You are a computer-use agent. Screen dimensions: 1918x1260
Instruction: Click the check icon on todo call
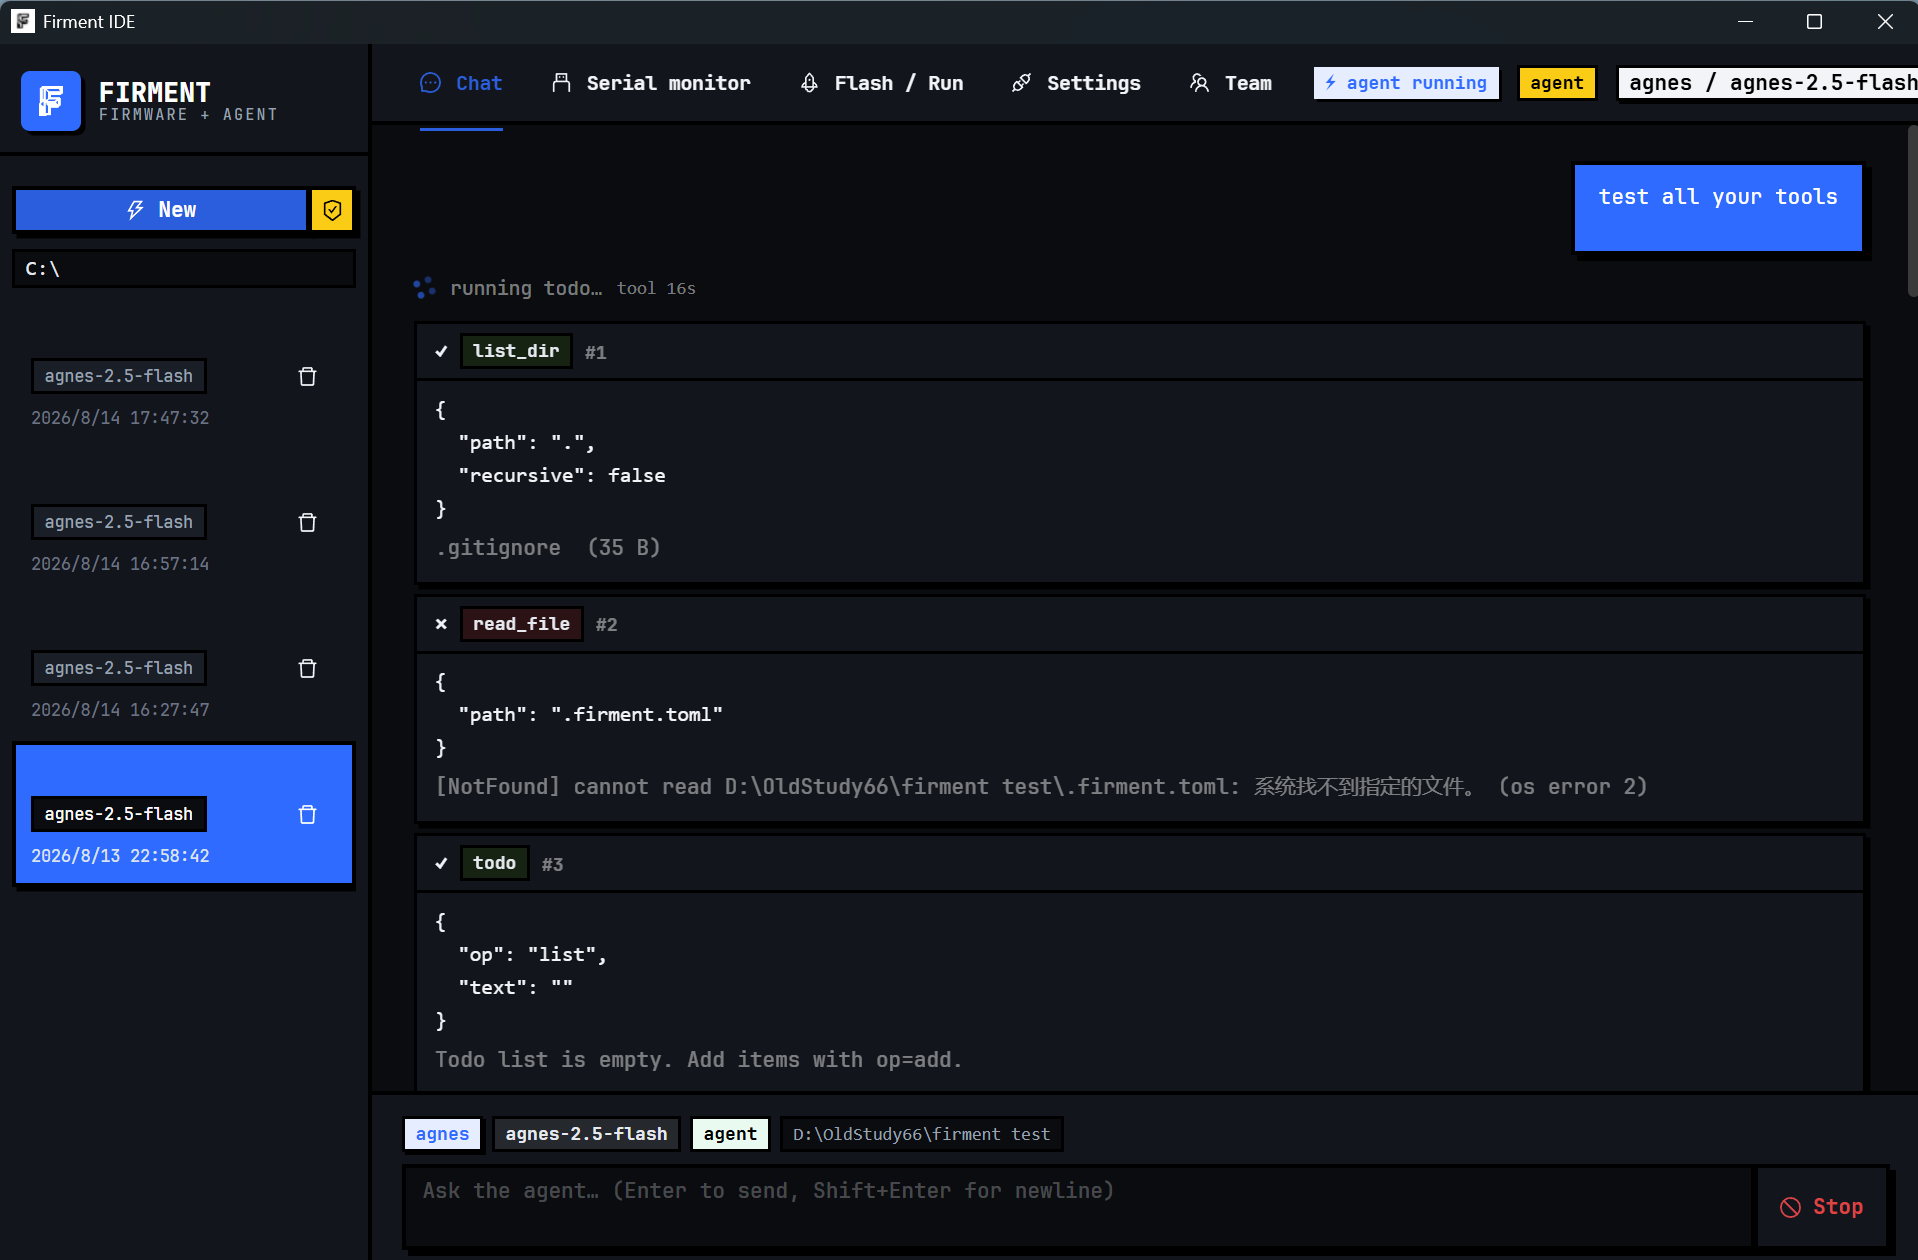(441, 863)
